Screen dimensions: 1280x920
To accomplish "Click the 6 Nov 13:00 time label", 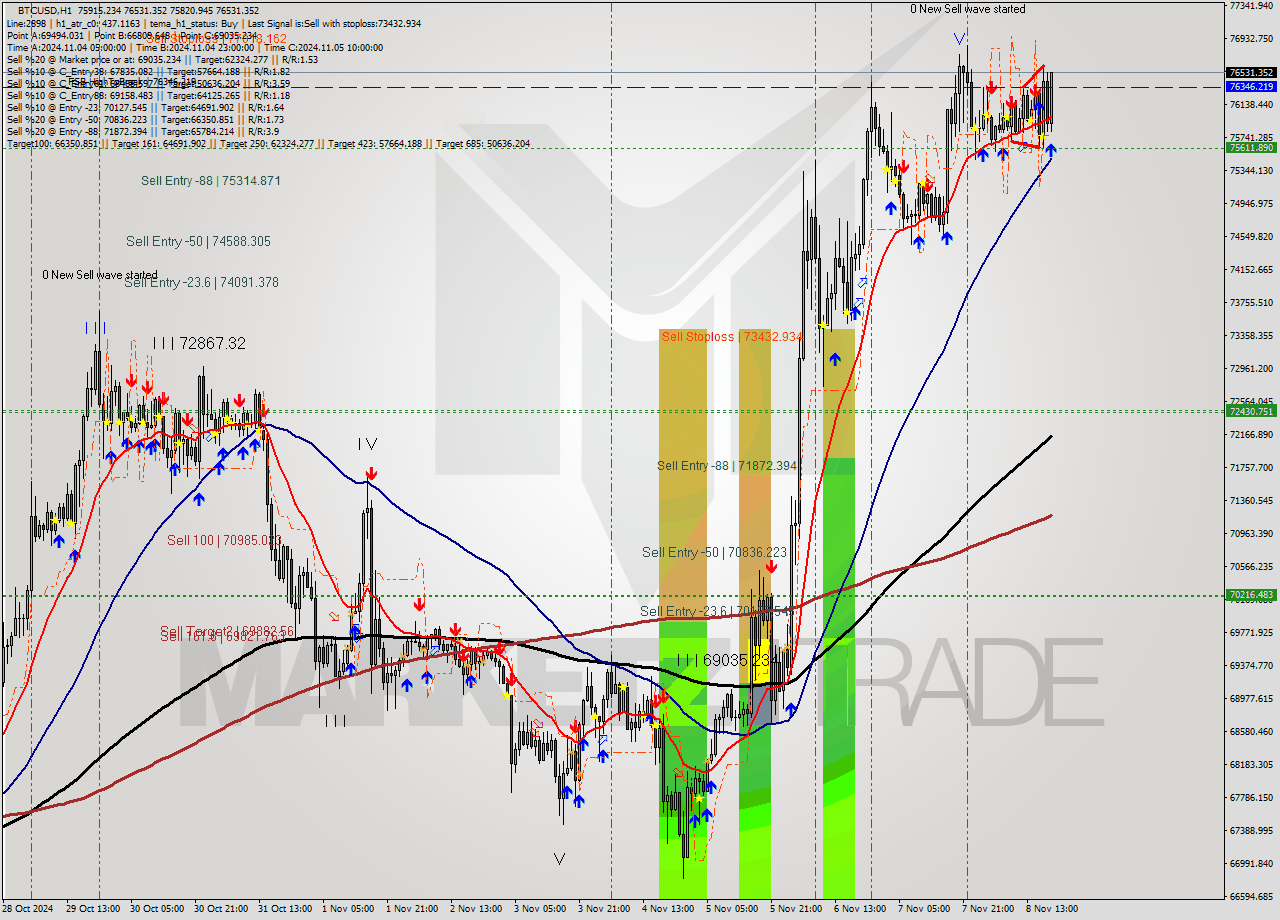I will click(861, 909).
